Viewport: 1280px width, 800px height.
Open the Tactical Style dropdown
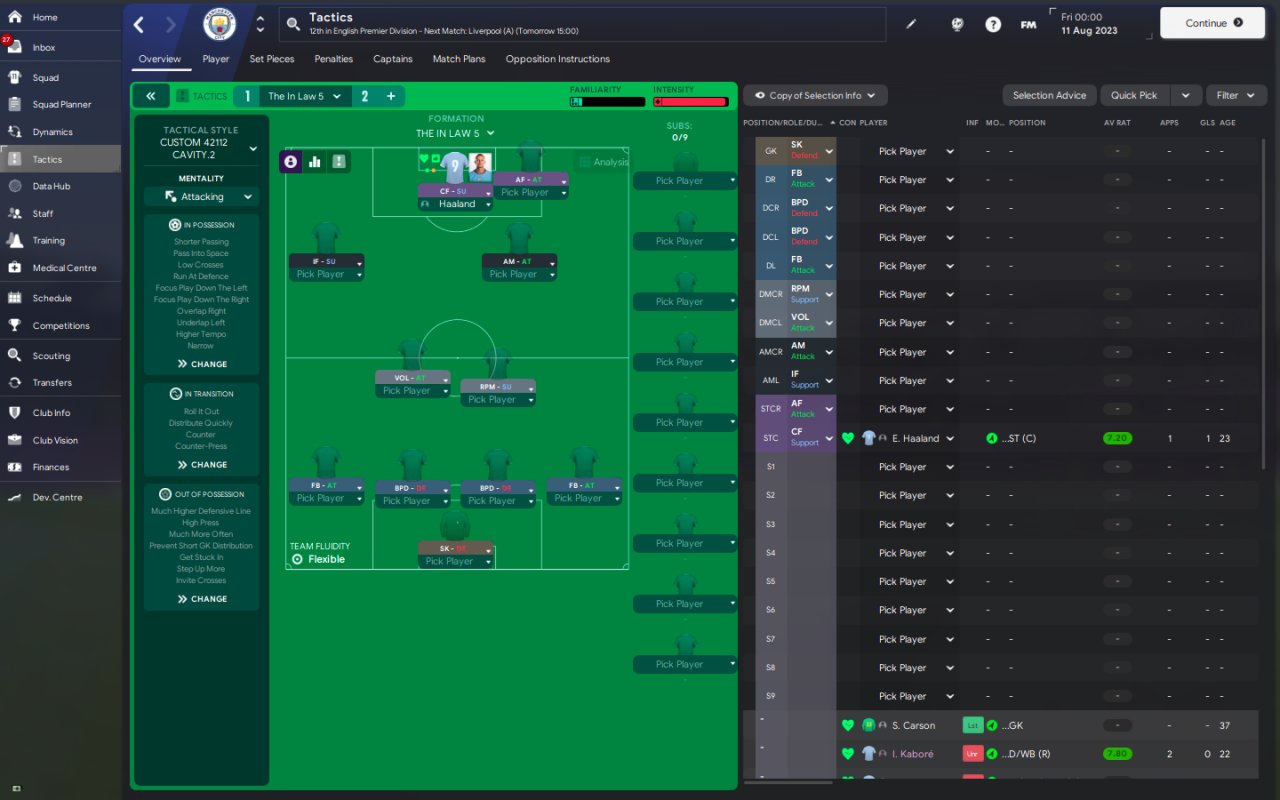tap(254, 149)
